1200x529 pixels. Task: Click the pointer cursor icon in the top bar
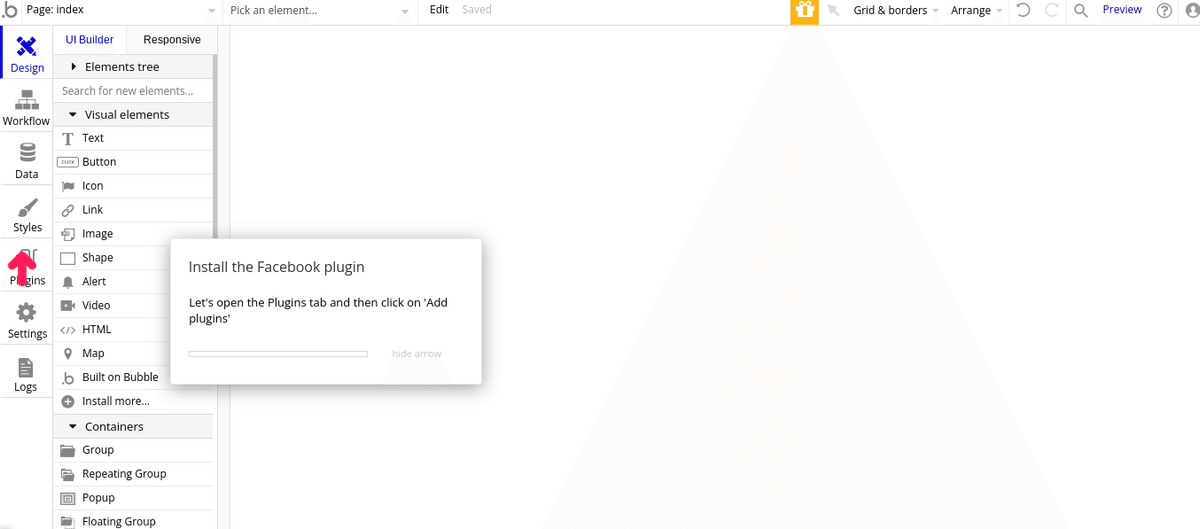tap(833, 10)
